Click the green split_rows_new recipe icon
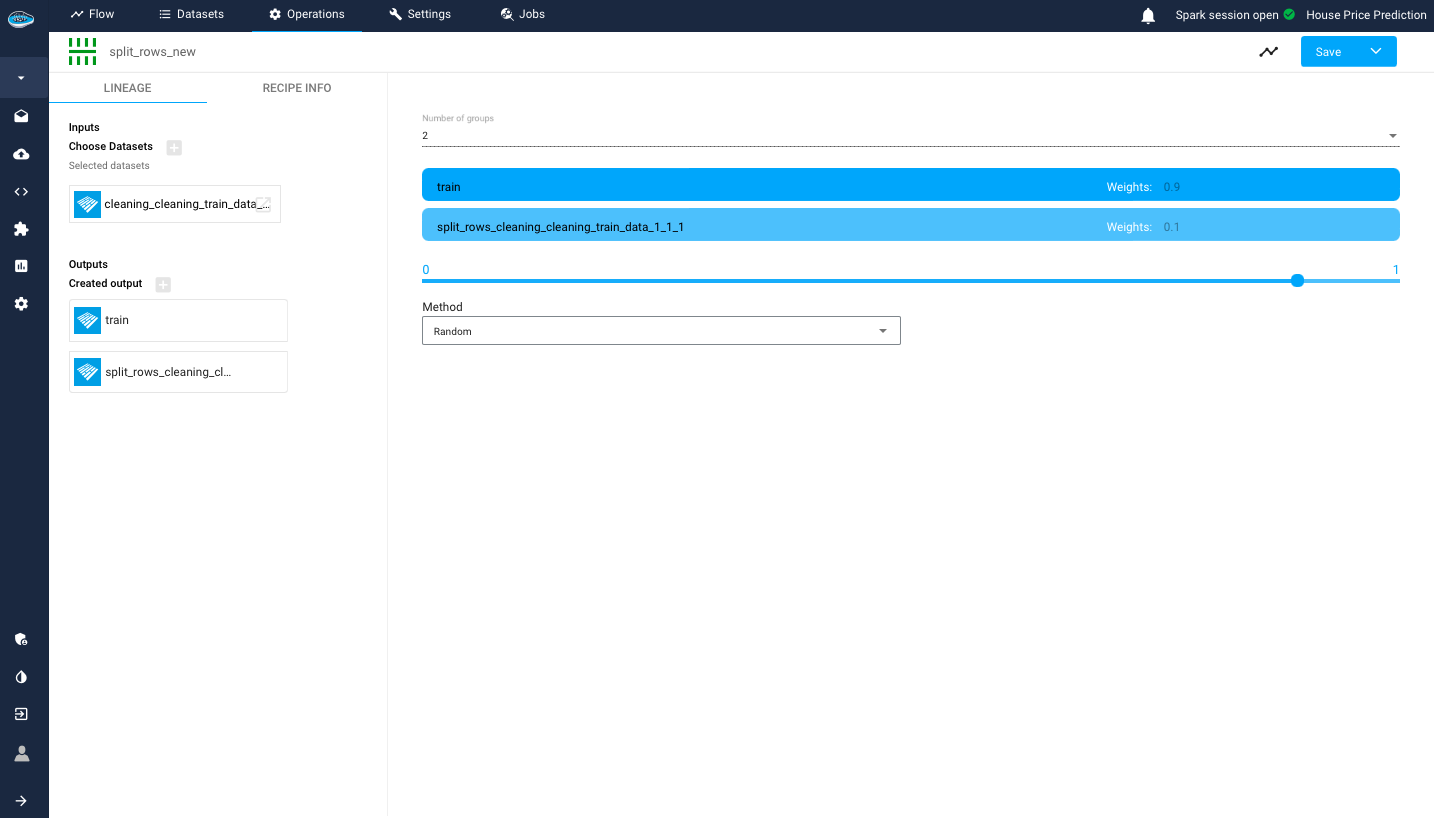 (82, 50)
